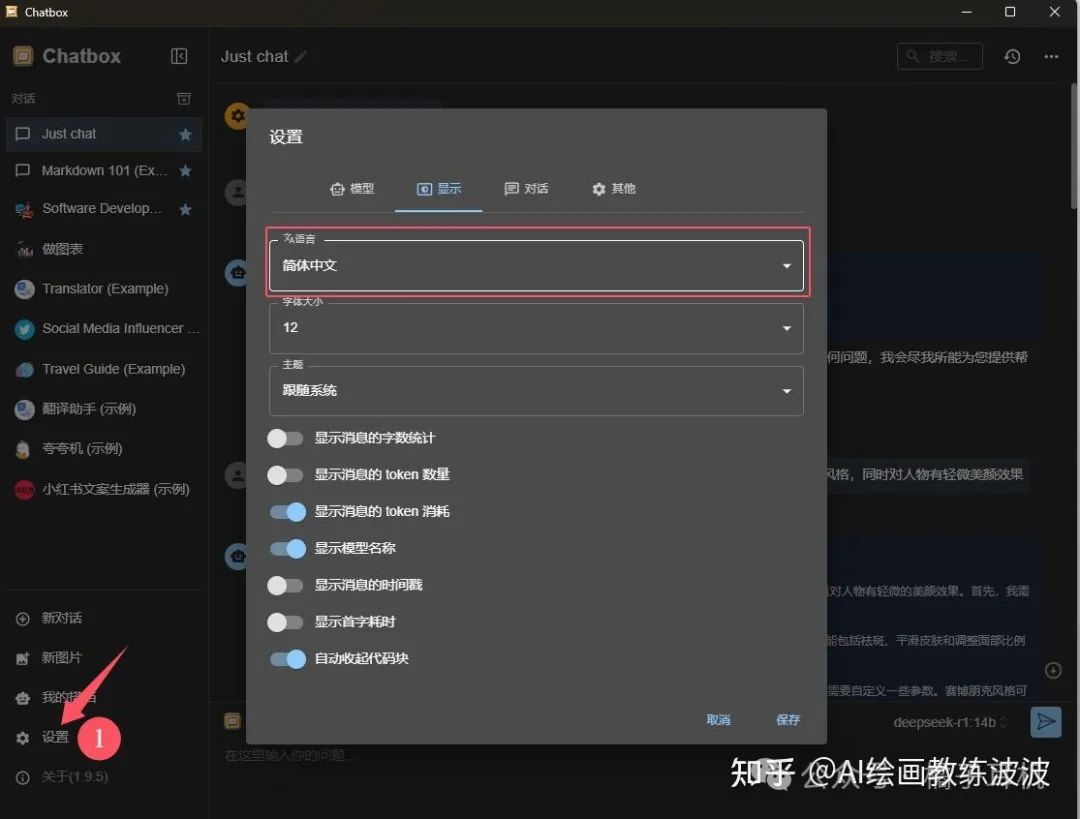This screenshot has width=1080, height=819.
Task: Click scroll-to-bottom arrow circle icon
Action: tap(1052, 670)
